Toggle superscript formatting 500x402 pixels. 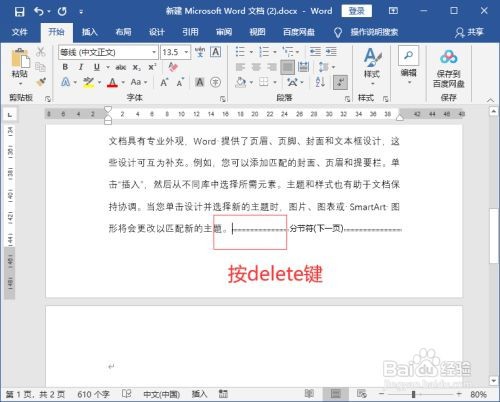[x=152, y=67]
